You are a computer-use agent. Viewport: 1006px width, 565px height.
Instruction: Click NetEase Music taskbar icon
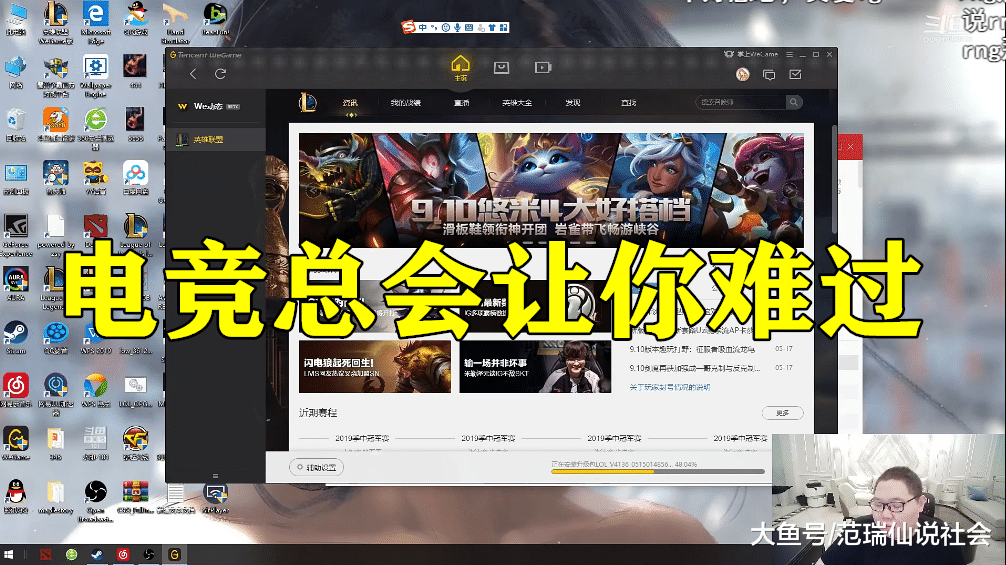[x=123, y=554]
